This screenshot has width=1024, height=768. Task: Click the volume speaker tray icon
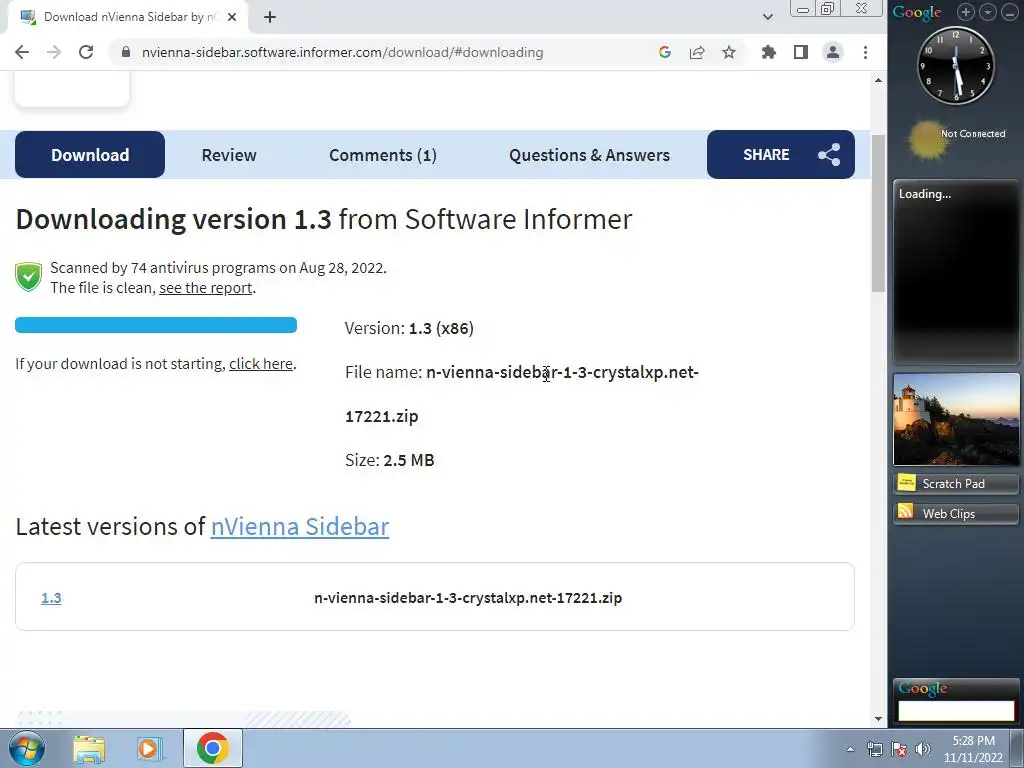click(x=923, y=749)
